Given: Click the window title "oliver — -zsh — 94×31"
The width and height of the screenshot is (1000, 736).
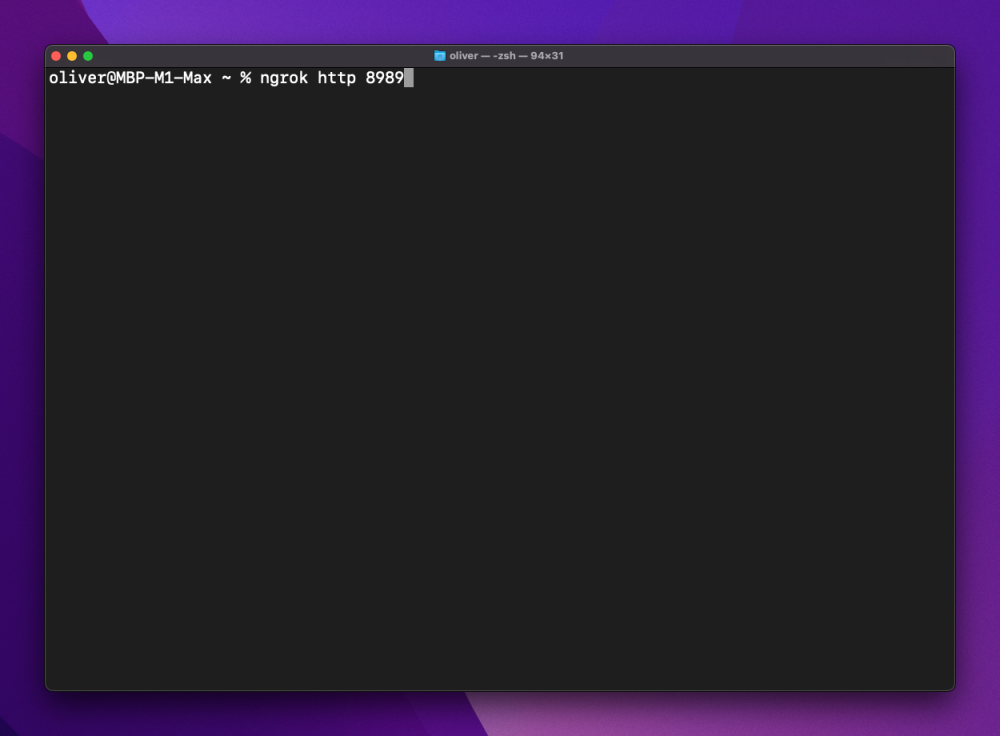Looking at the screenshot, I should [506, 56].
